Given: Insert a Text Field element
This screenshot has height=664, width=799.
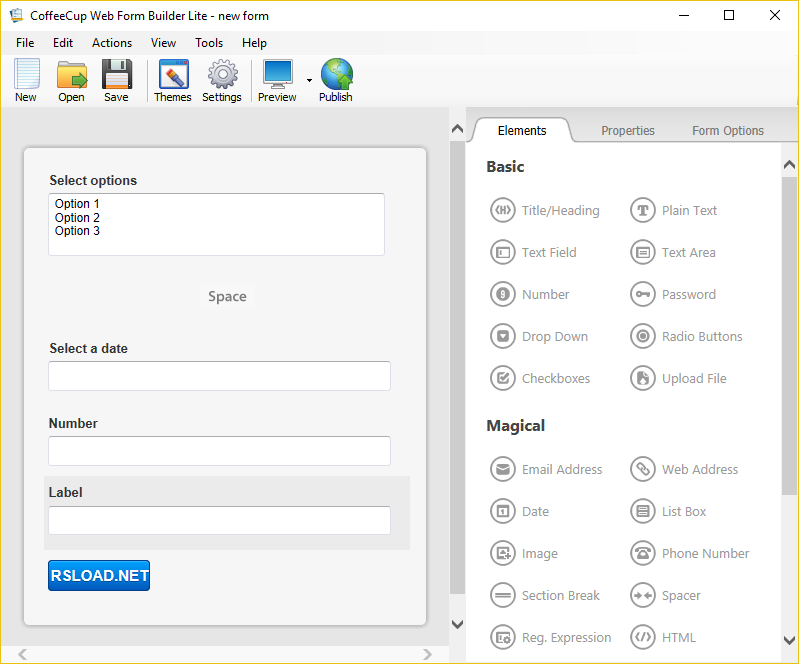Looking at the screenshot, I should coord(533,253).
